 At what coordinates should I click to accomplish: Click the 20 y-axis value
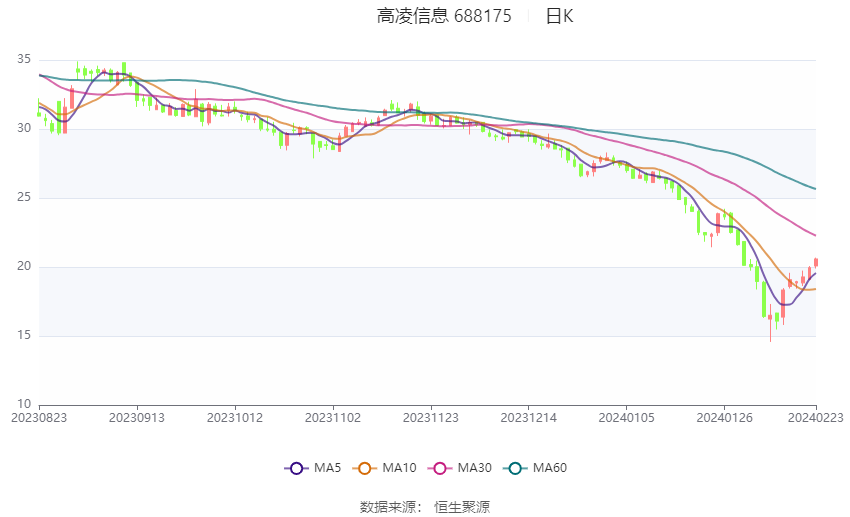[24, 266]
